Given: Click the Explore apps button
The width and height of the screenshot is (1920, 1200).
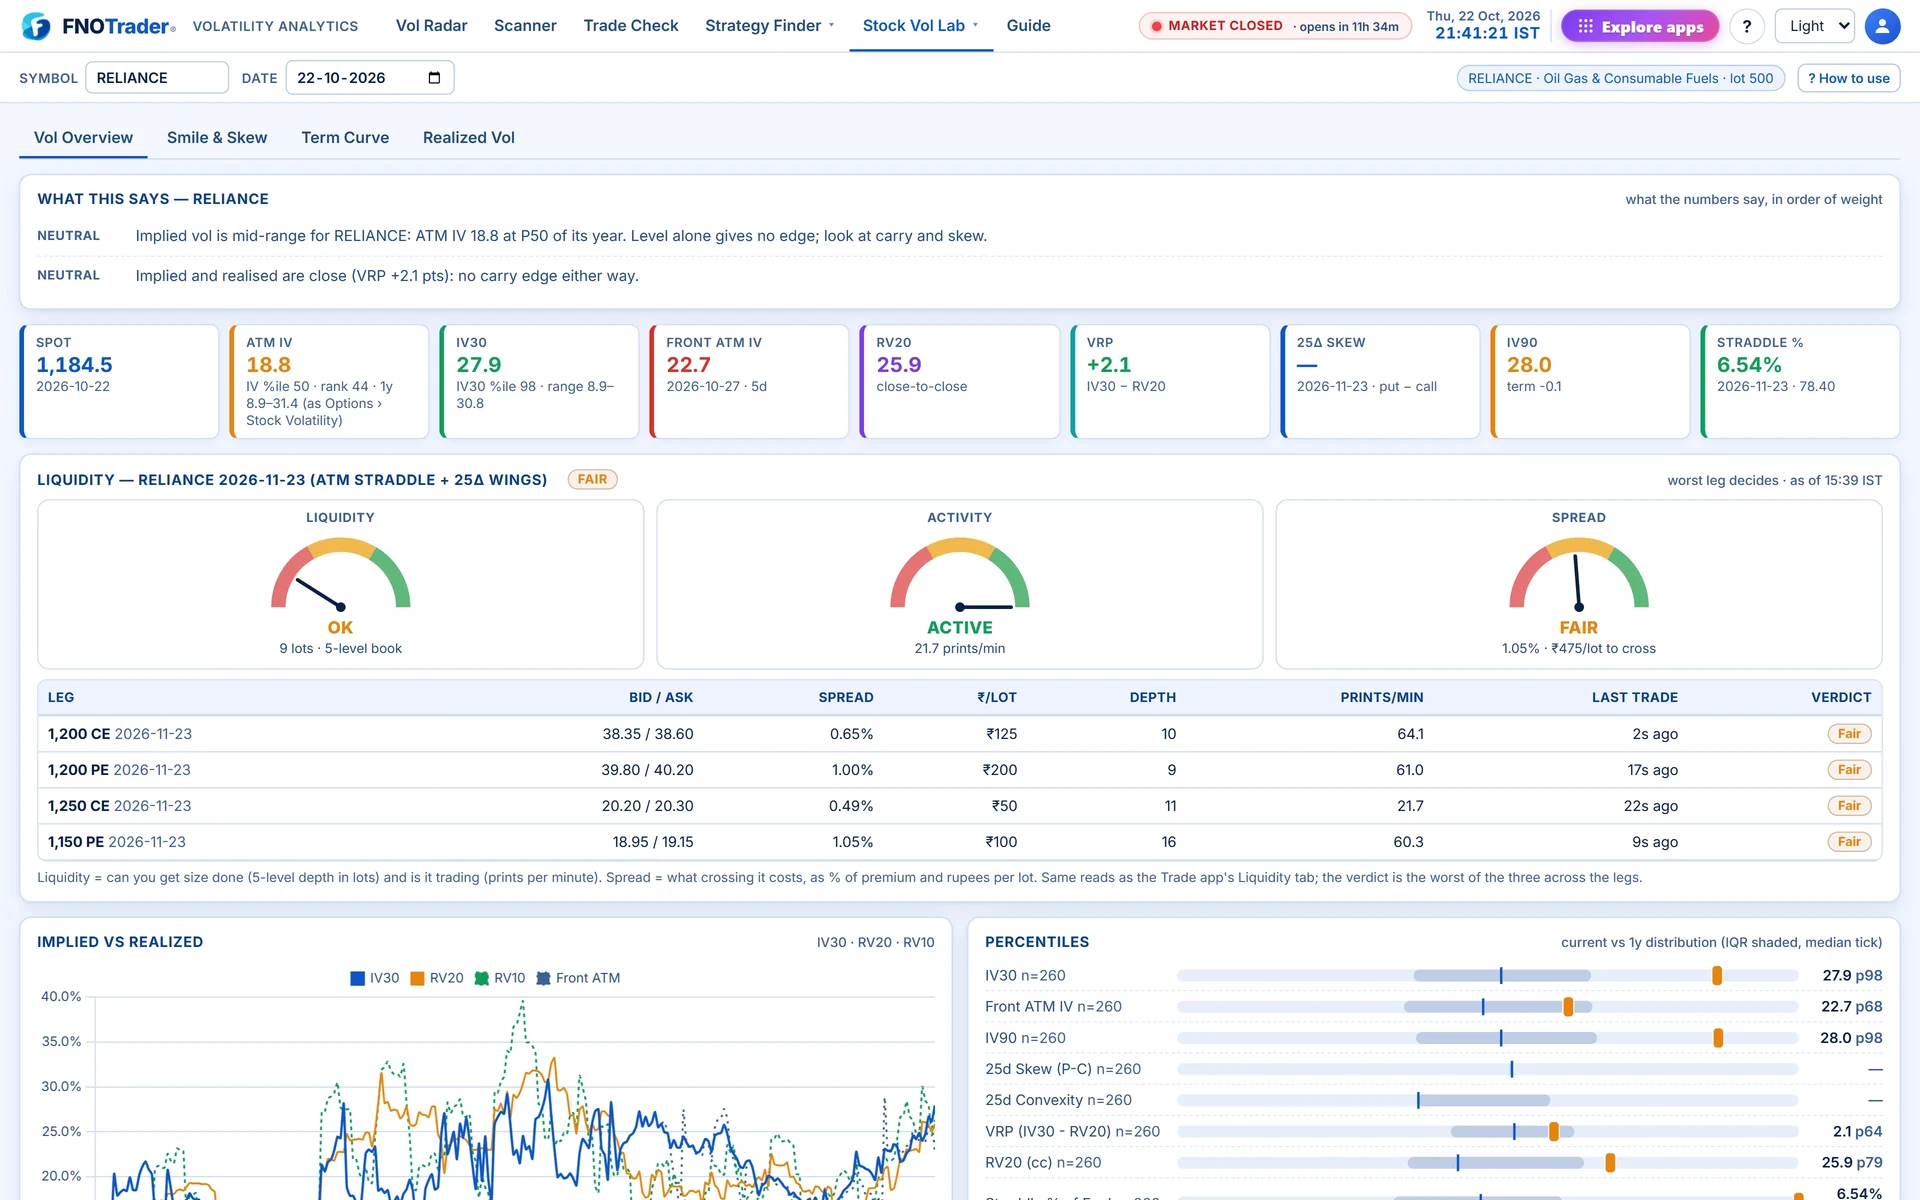Looking at the screenshot, I should [x=1639, y=26].
